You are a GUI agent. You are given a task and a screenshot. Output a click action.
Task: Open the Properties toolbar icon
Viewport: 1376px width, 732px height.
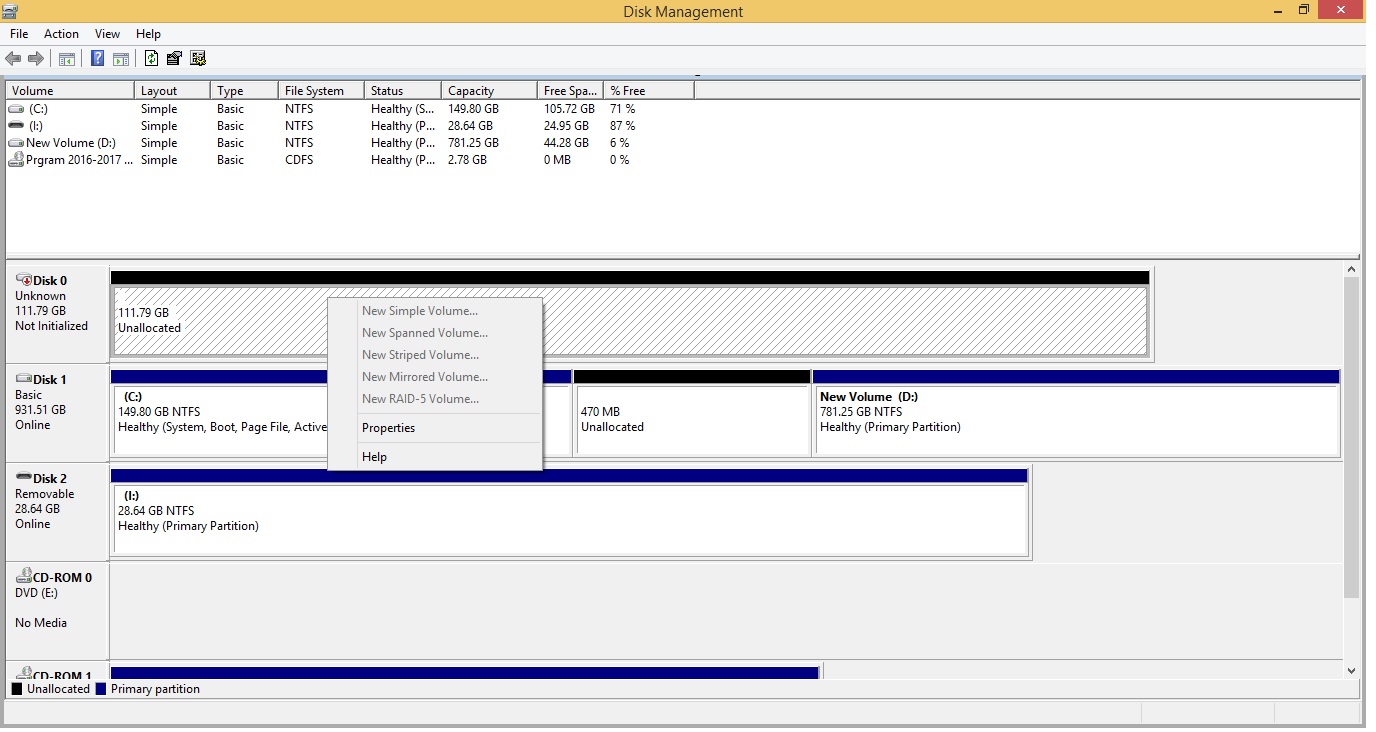point(174,59)
